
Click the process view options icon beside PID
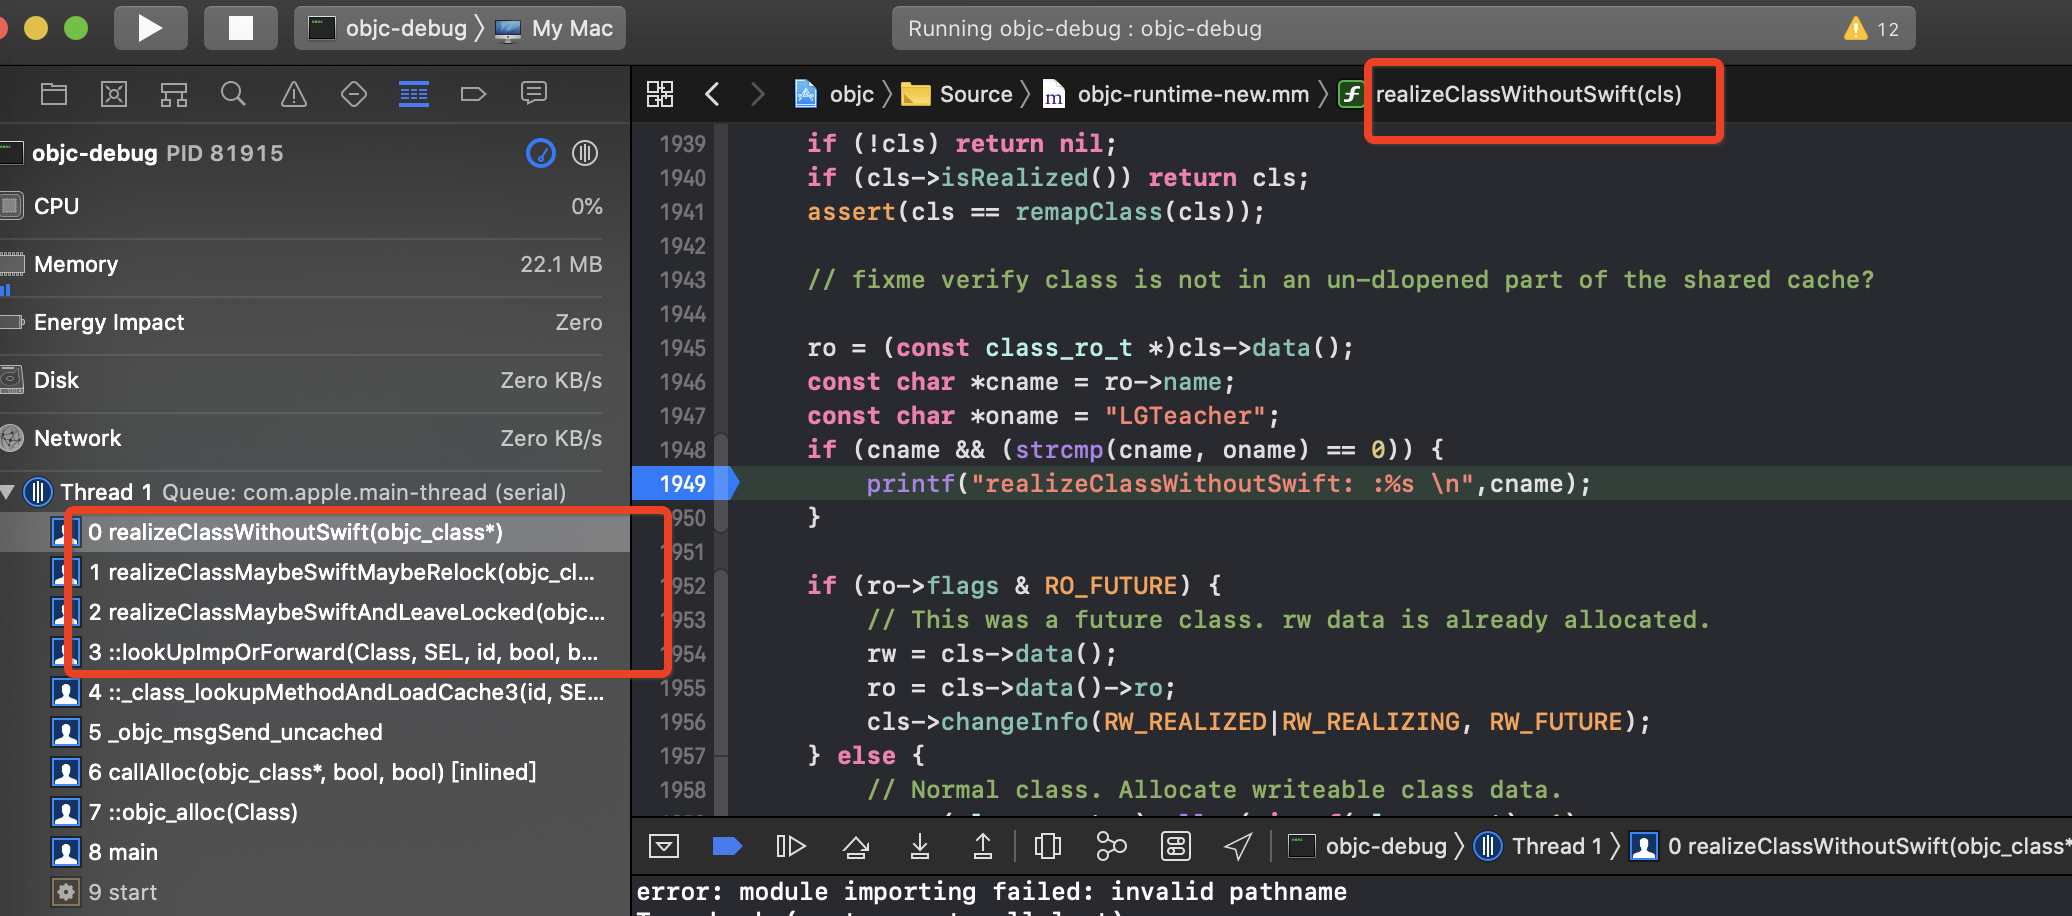point(585,153)
